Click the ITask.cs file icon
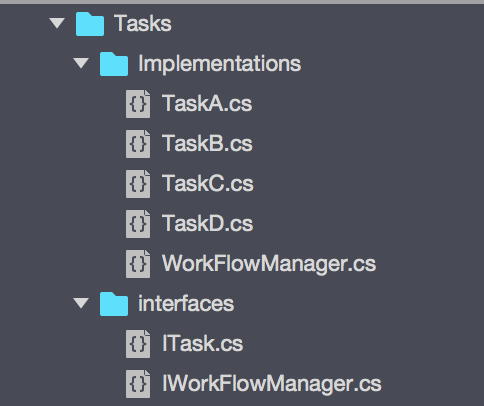The image size is (484, 406). point(138,344)
